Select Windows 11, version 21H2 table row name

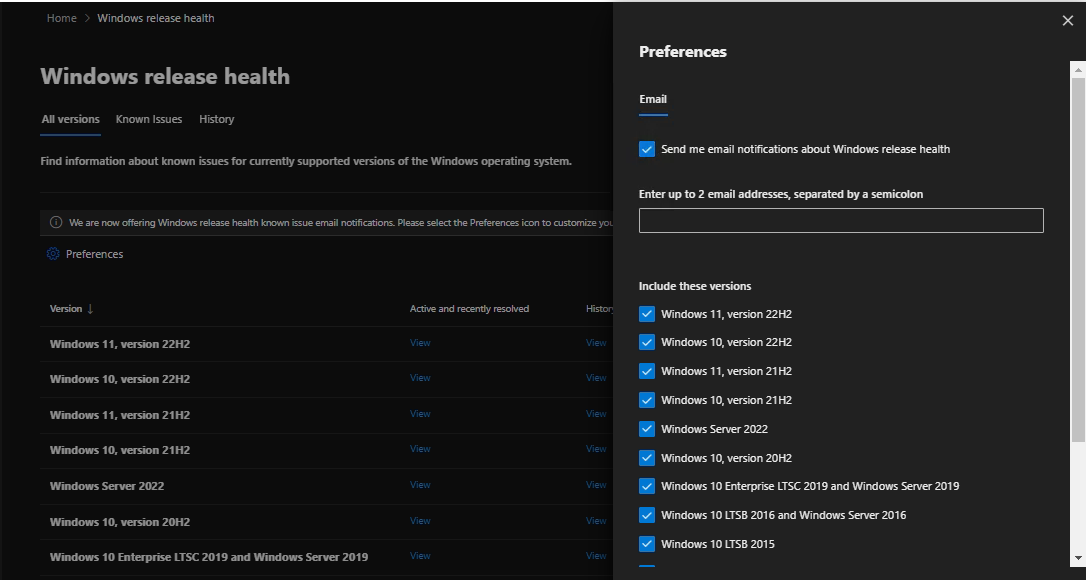click(x=120, y=415)
